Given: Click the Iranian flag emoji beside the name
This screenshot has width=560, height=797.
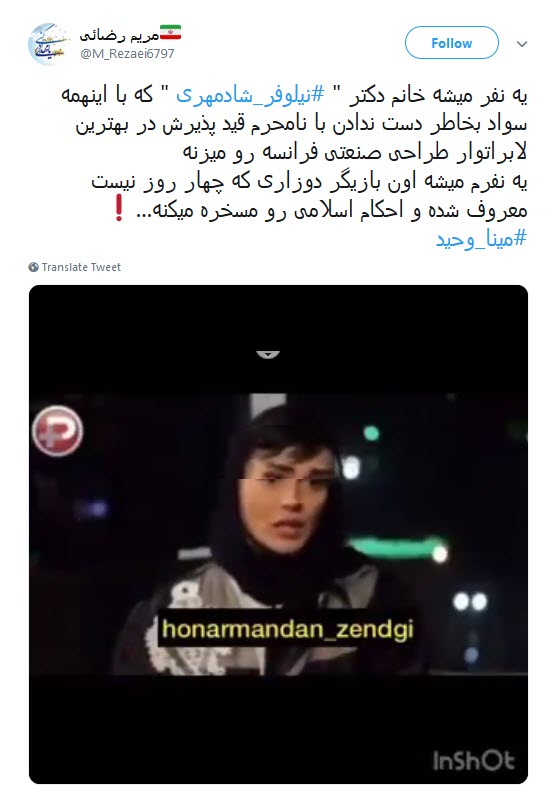Looking at the screenshot, I should pos(170,33).
